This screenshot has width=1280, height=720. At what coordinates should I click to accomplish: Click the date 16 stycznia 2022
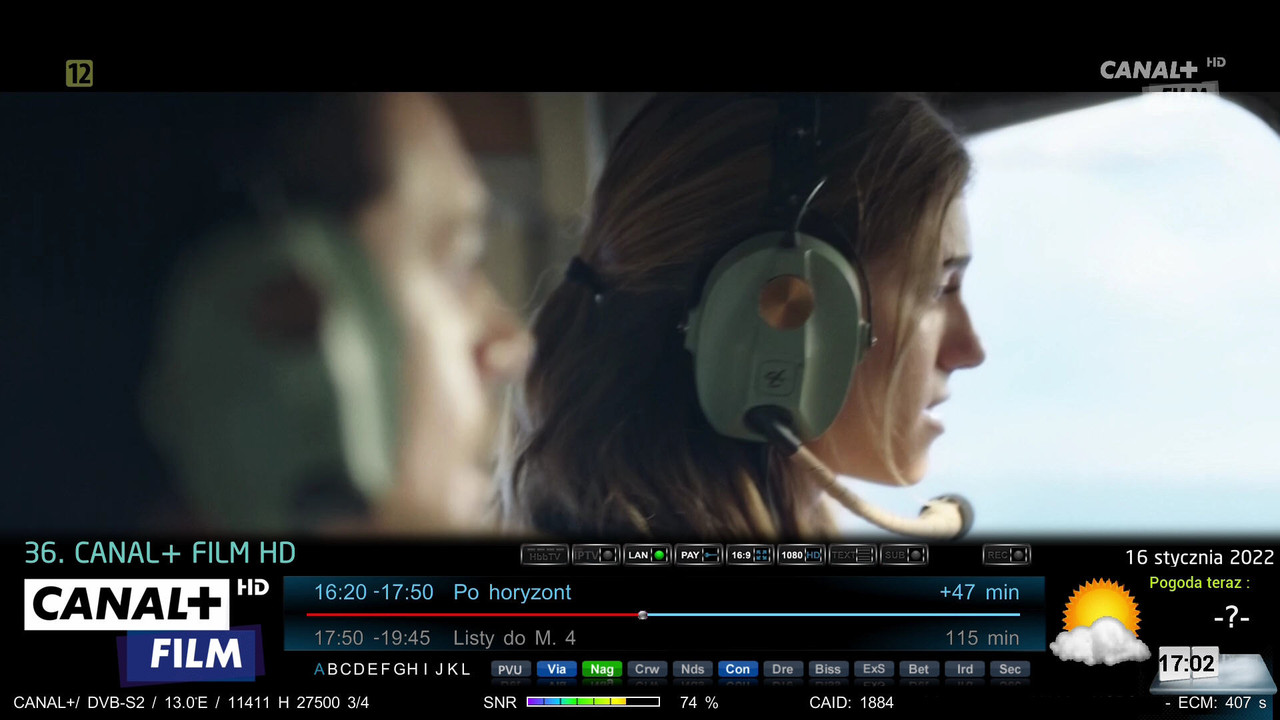click(1199, 557)
